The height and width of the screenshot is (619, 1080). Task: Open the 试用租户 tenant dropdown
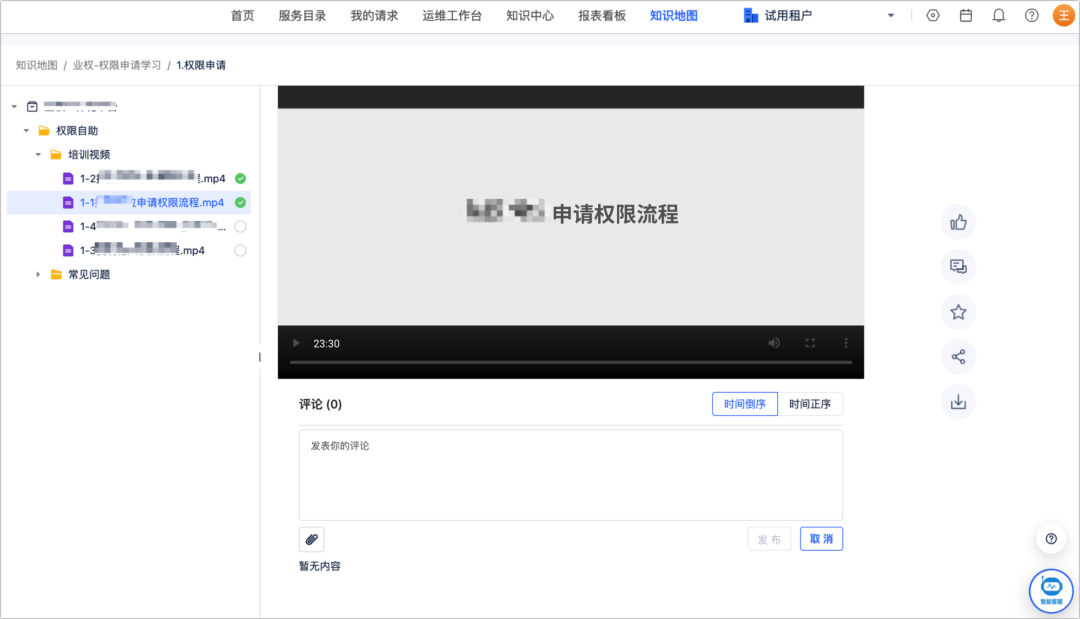(x=891, y=15)
